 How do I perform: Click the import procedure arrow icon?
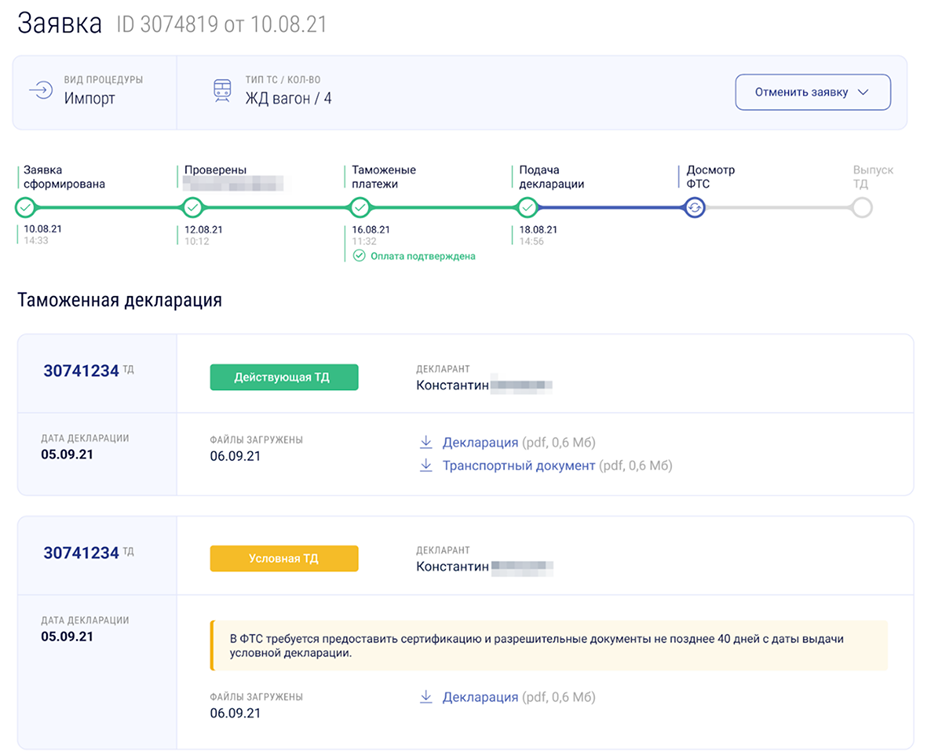tap(40, 91)
